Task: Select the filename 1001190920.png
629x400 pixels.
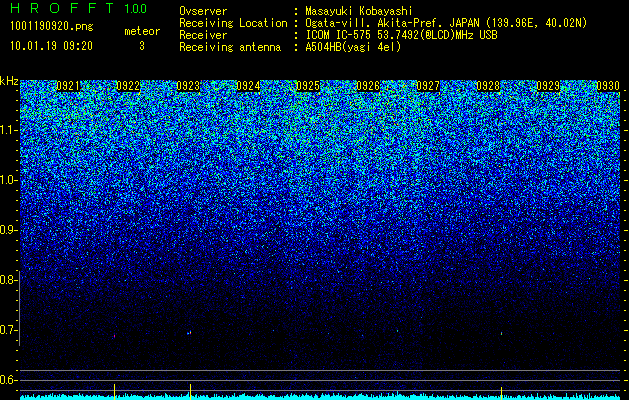Action: (x=52, y=26)
